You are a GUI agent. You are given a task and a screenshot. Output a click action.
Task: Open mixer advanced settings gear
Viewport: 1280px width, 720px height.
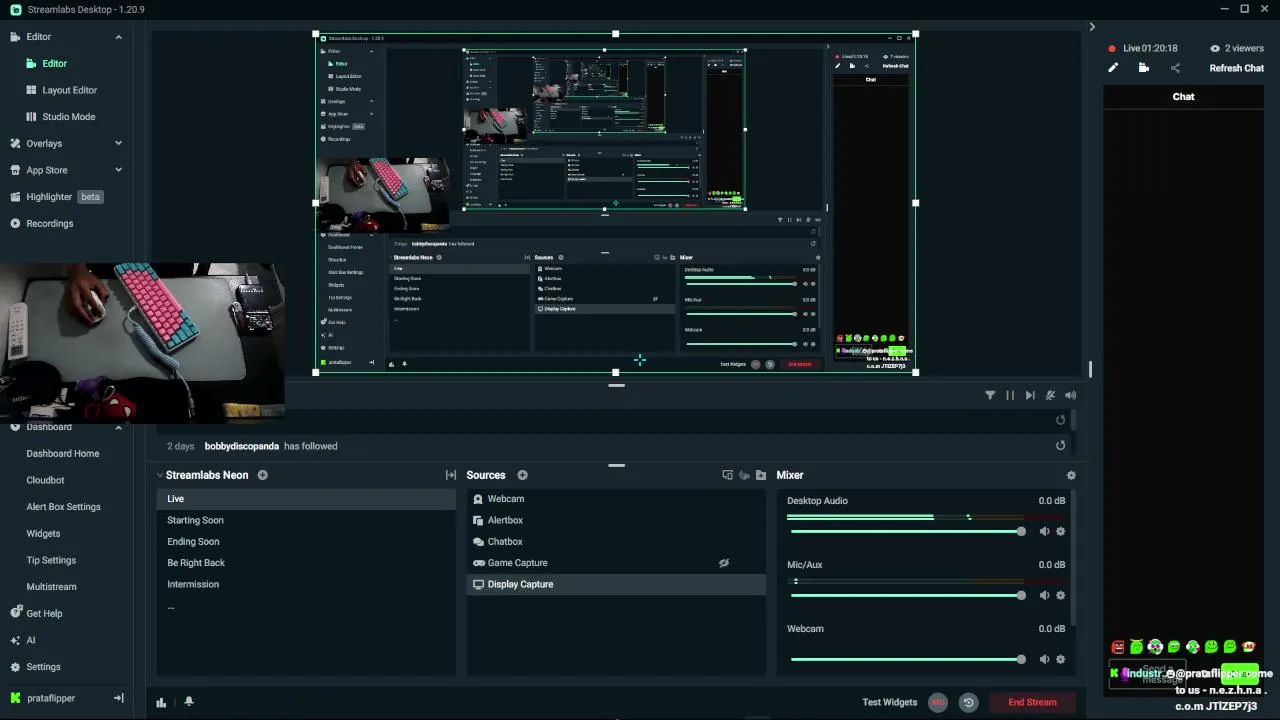tap(1071, 475)
